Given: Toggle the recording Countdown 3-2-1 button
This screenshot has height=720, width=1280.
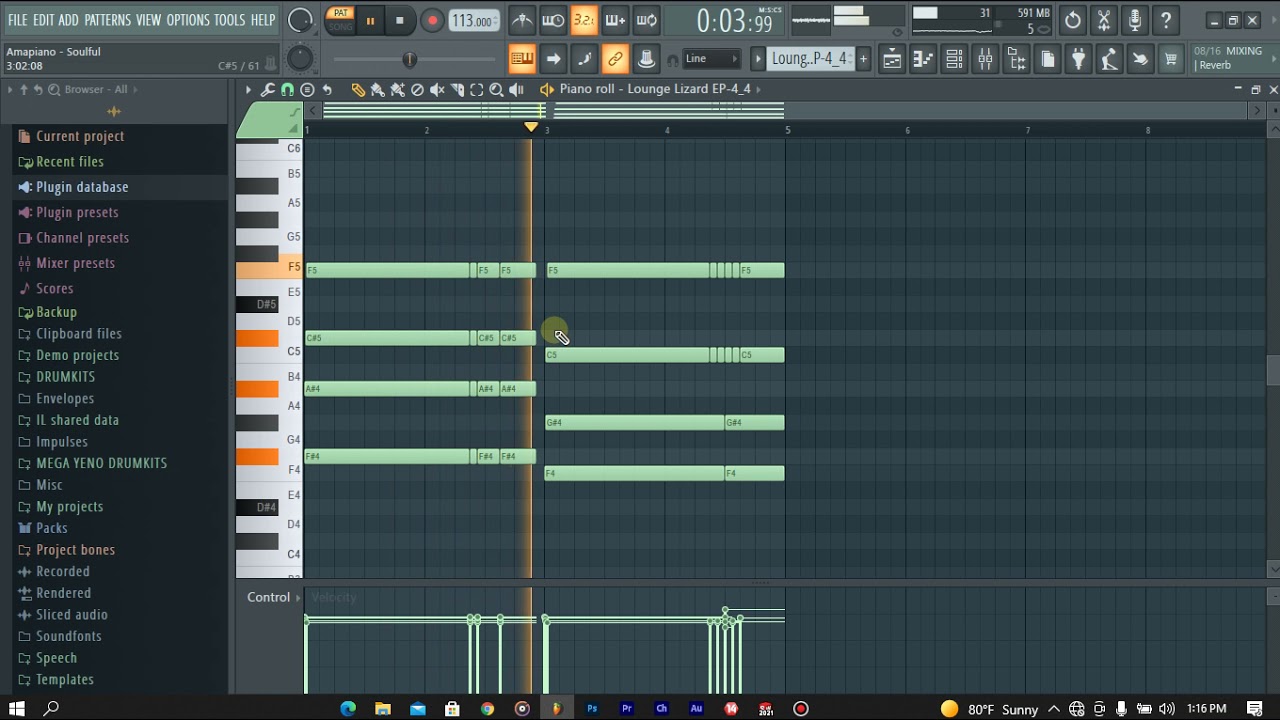Looking at the screenshot, I should pyautogui.click(x=584, y=20).
